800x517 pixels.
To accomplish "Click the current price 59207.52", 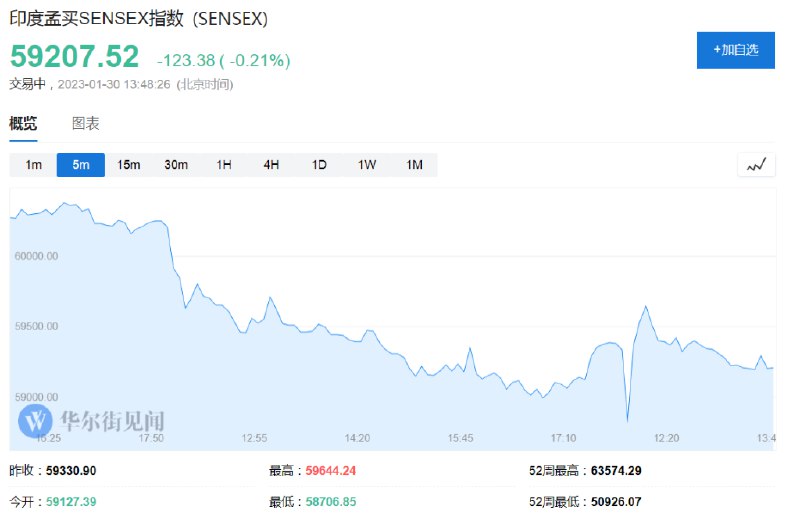I will (74, 56).
